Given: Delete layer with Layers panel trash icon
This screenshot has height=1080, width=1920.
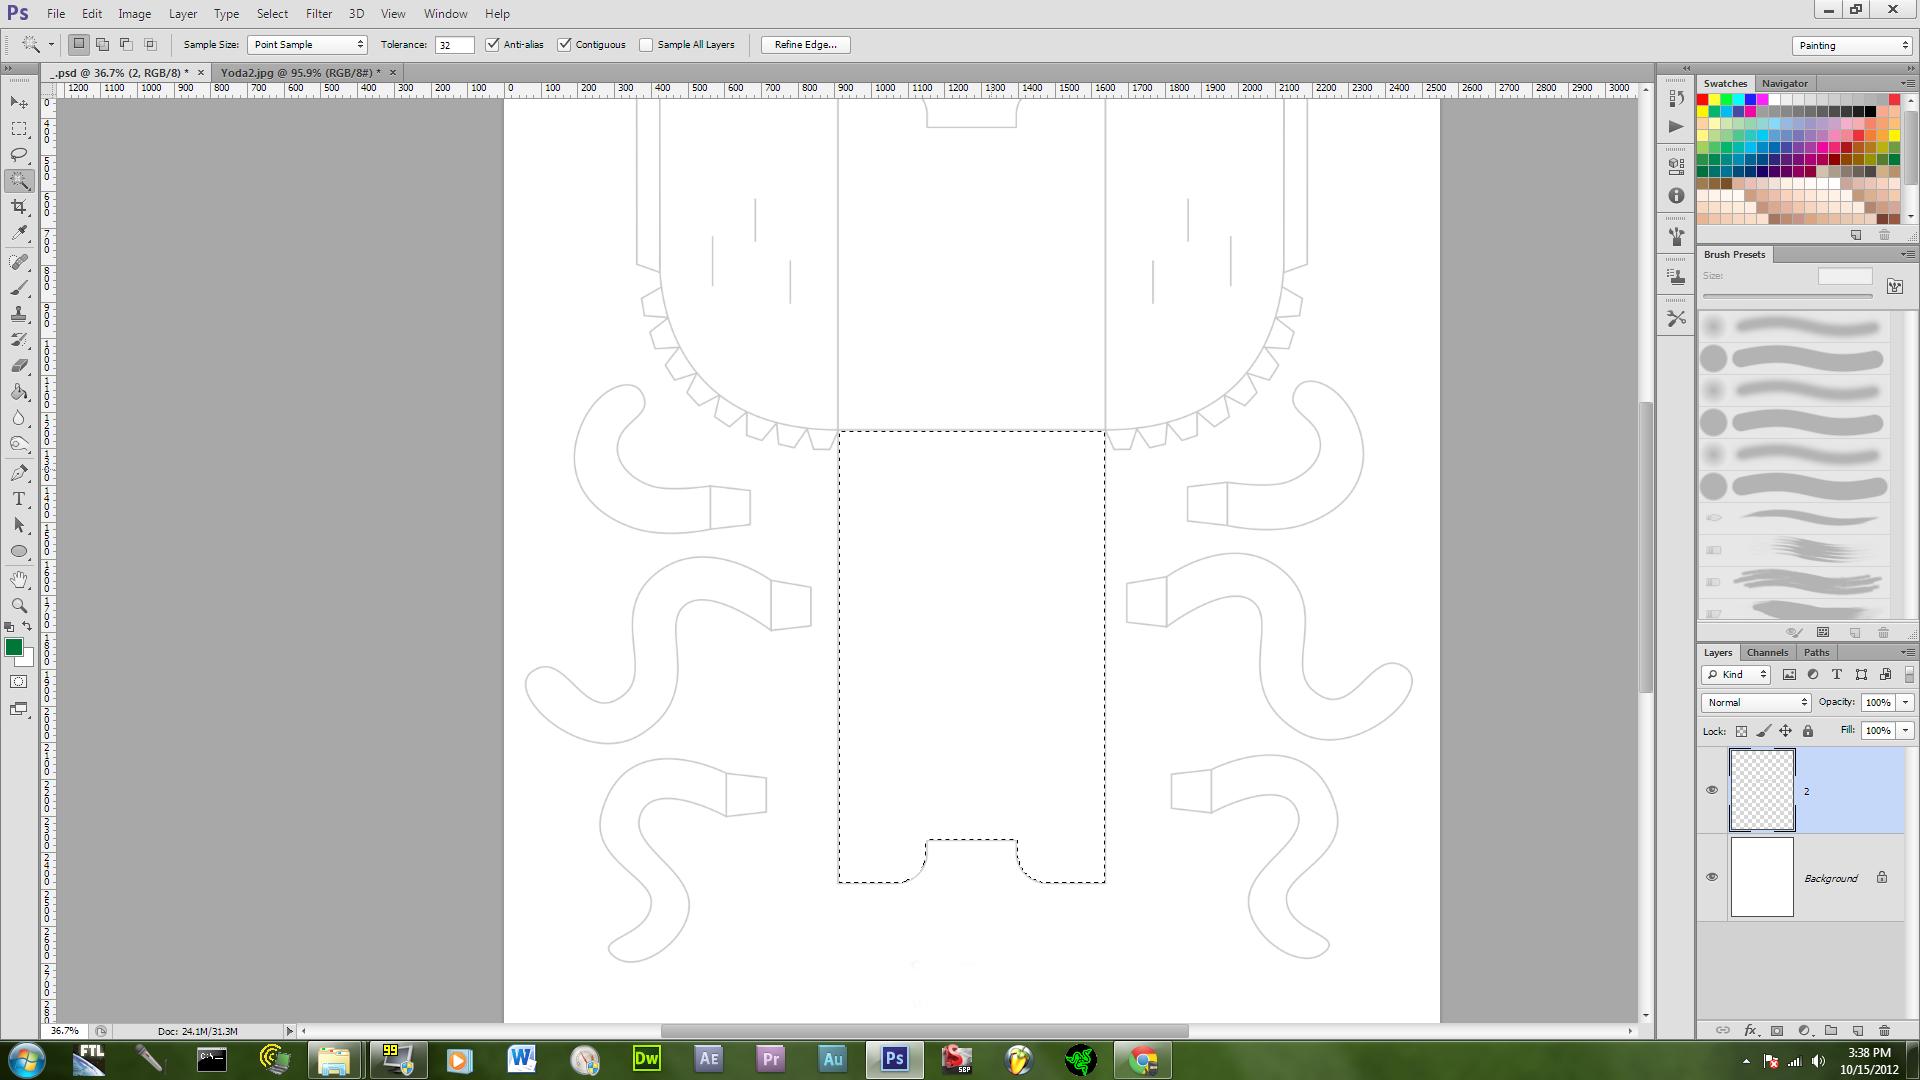Looking at the screenshot, I should pos(1884,1030).
